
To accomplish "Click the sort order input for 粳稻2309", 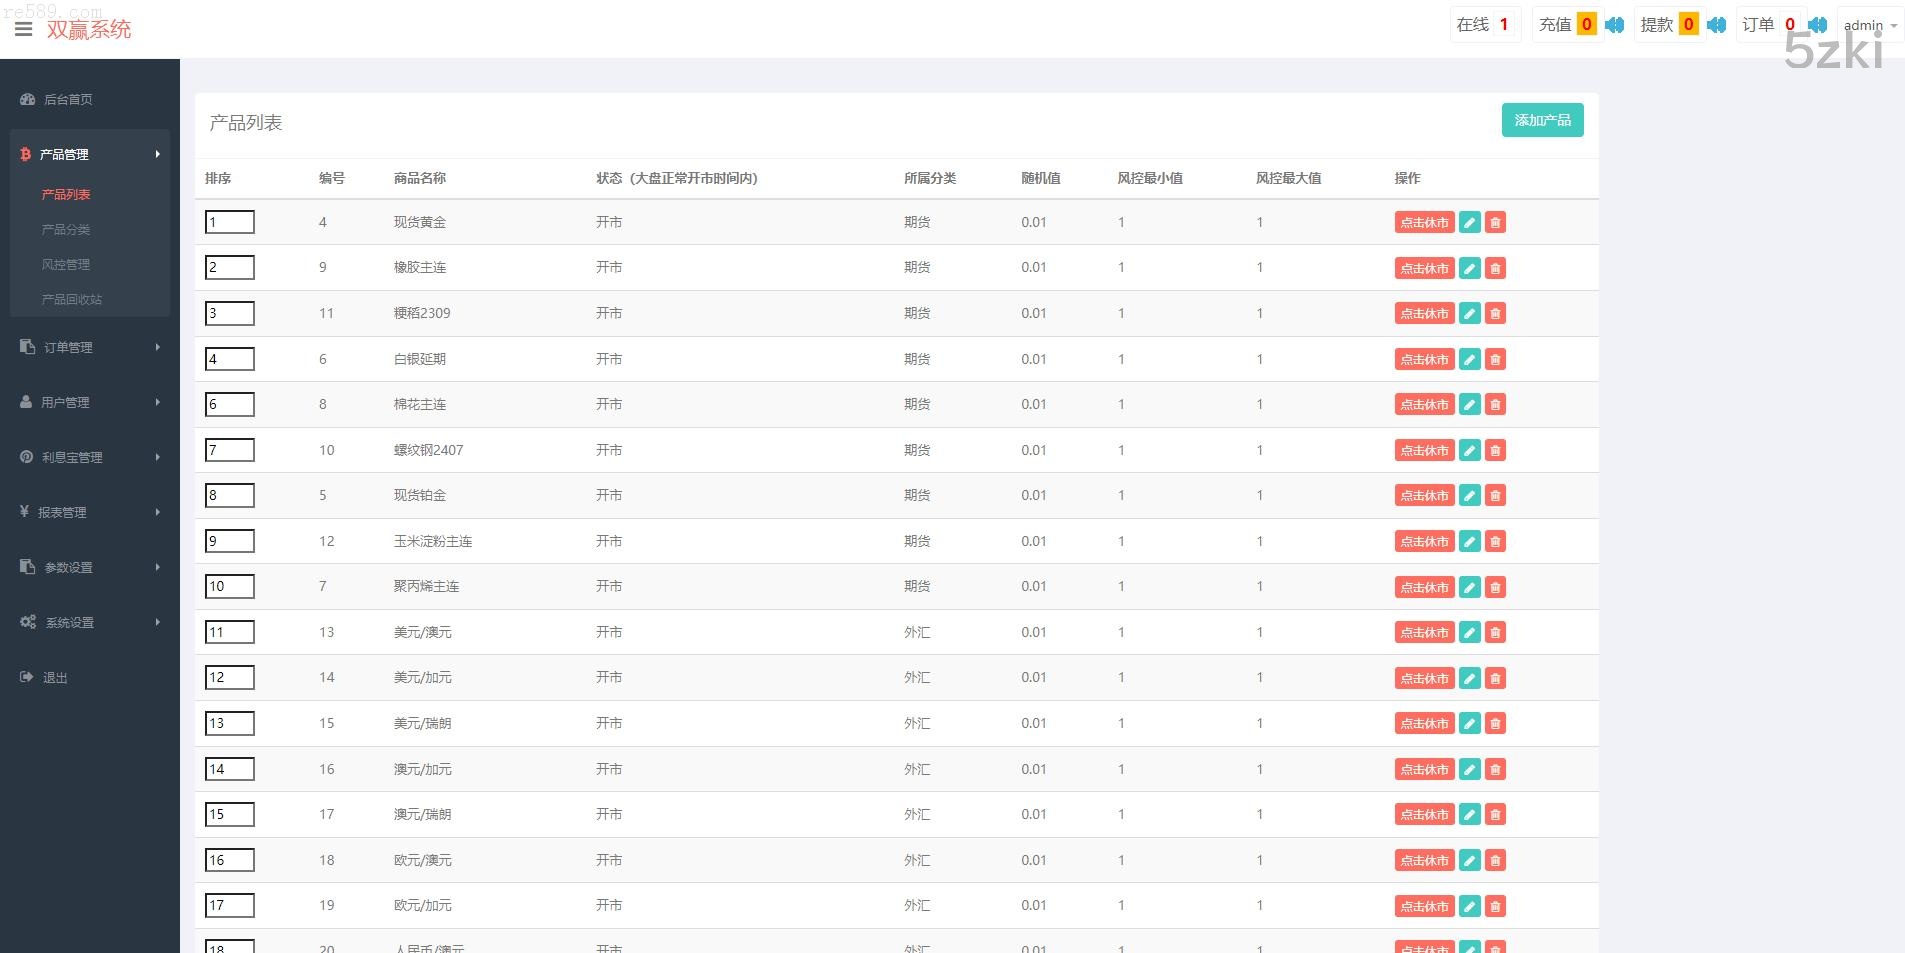I will coord(229,313).
